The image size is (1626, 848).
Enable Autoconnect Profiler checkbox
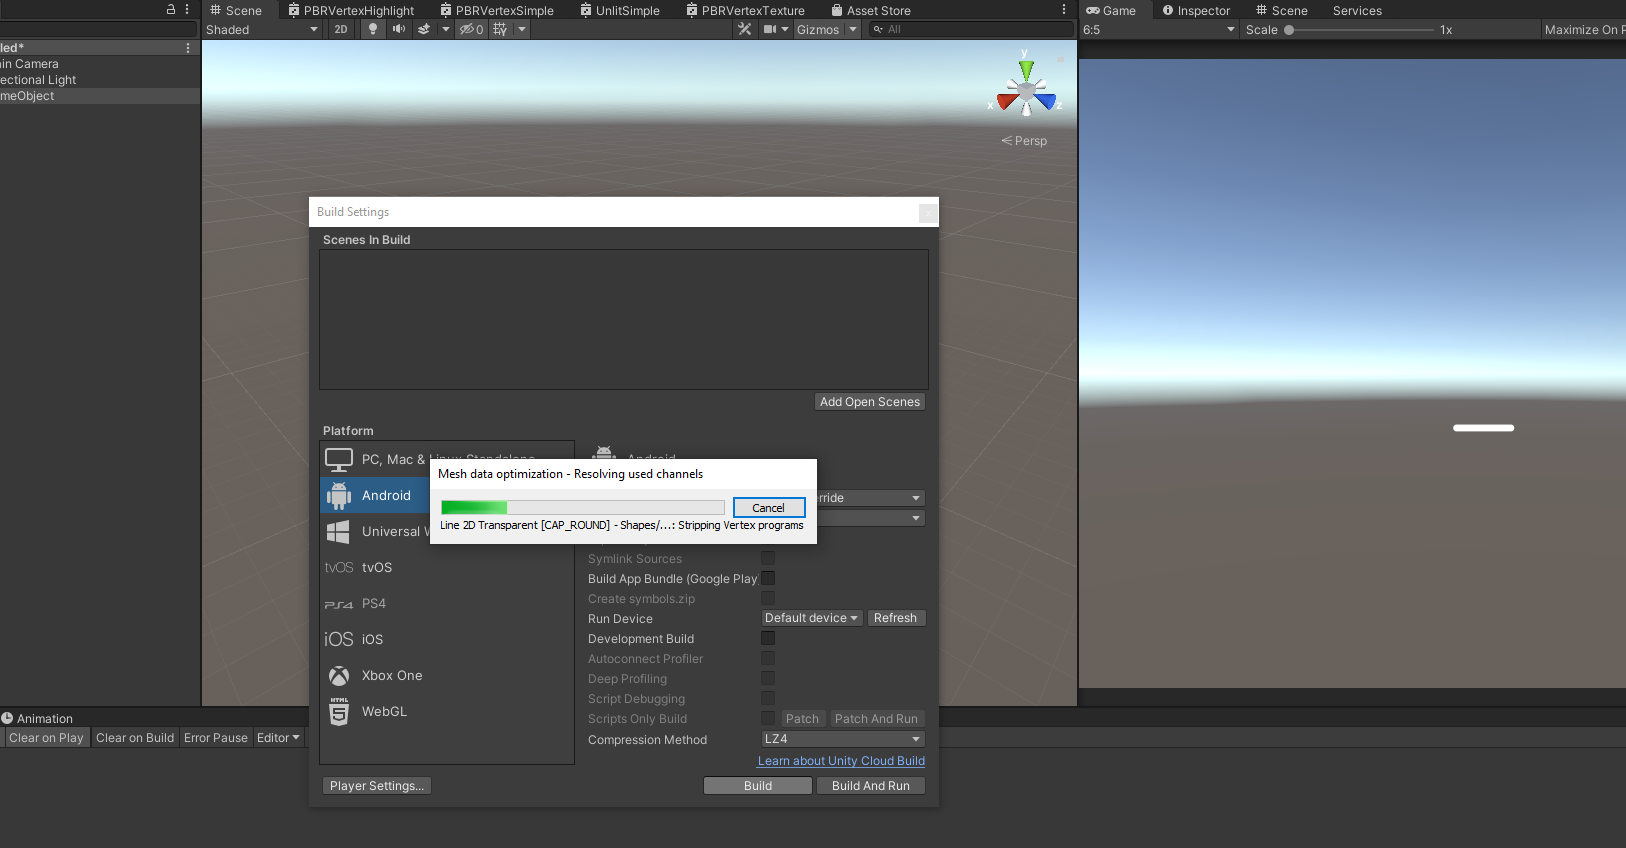[x=768, y=658]
